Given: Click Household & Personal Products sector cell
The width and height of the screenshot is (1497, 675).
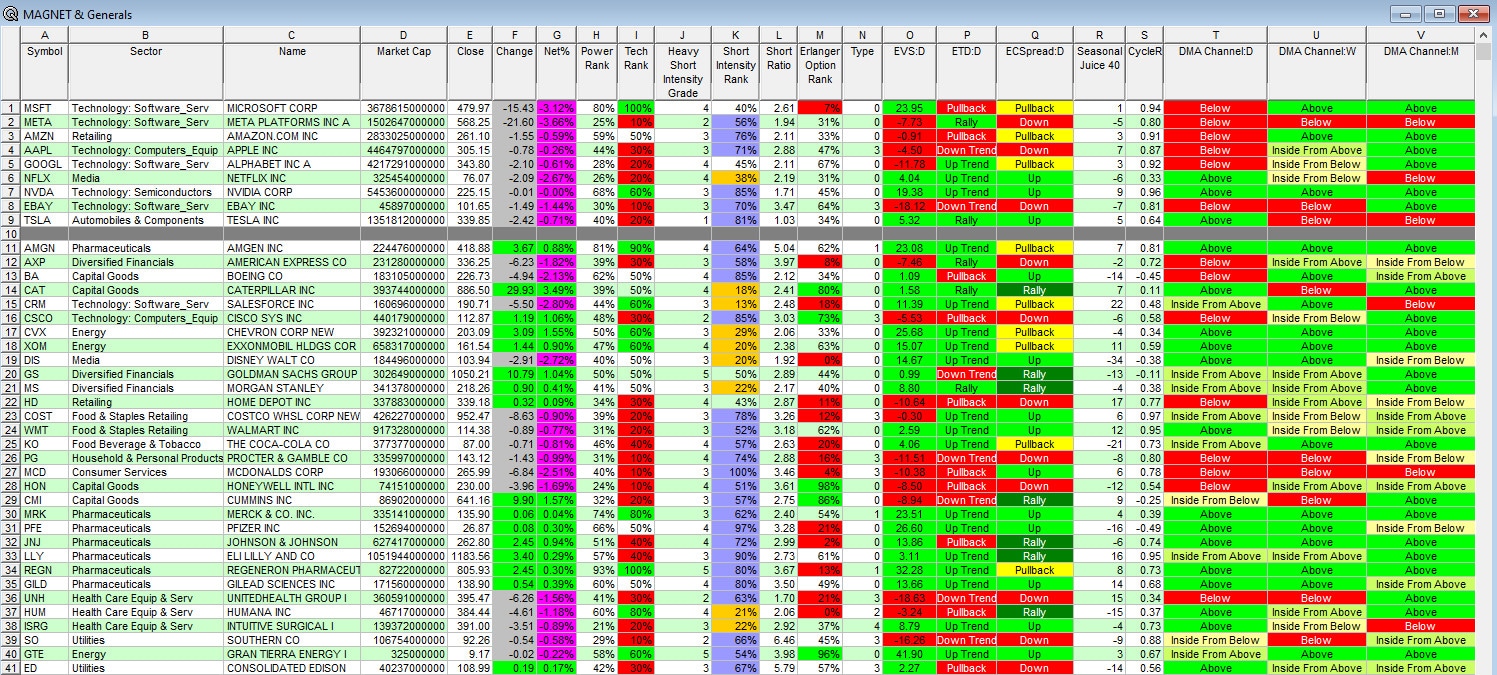Looking at the screenshot, I should pos(146,457).
